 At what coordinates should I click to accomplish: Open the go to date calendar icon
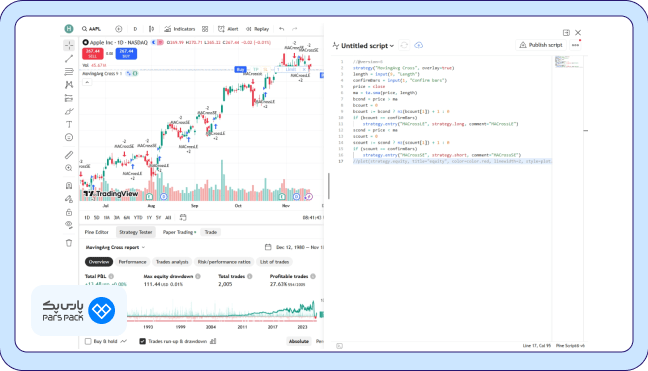[x=183, y=217]
